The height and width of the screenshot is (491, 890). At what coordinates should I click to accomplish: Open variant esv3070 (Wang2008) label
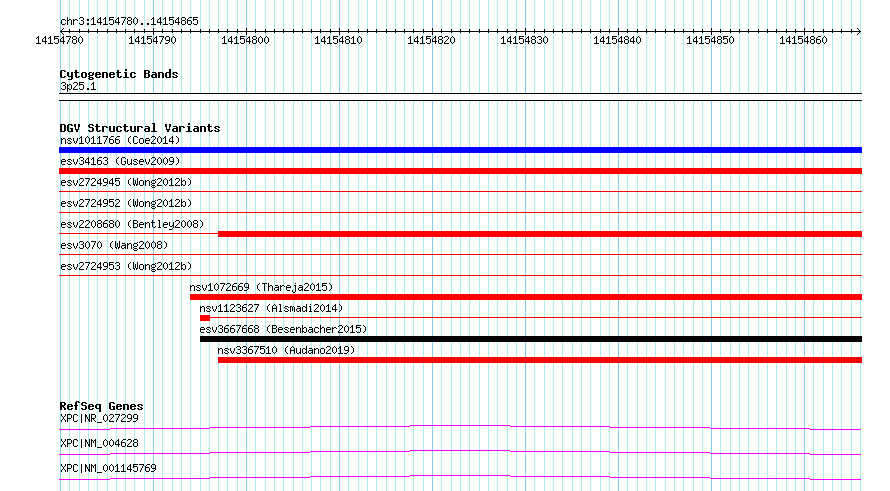[x=114, y=245]
